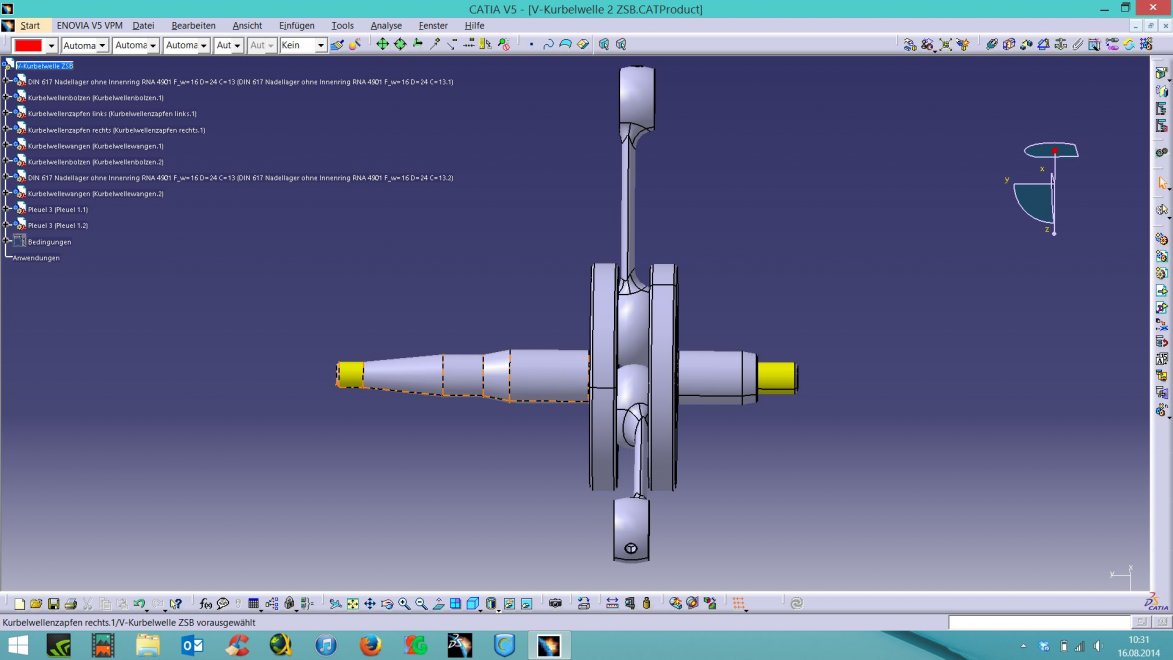Click the Undo arrow icon
The image size is (1173, 660).
coord(139,604)
